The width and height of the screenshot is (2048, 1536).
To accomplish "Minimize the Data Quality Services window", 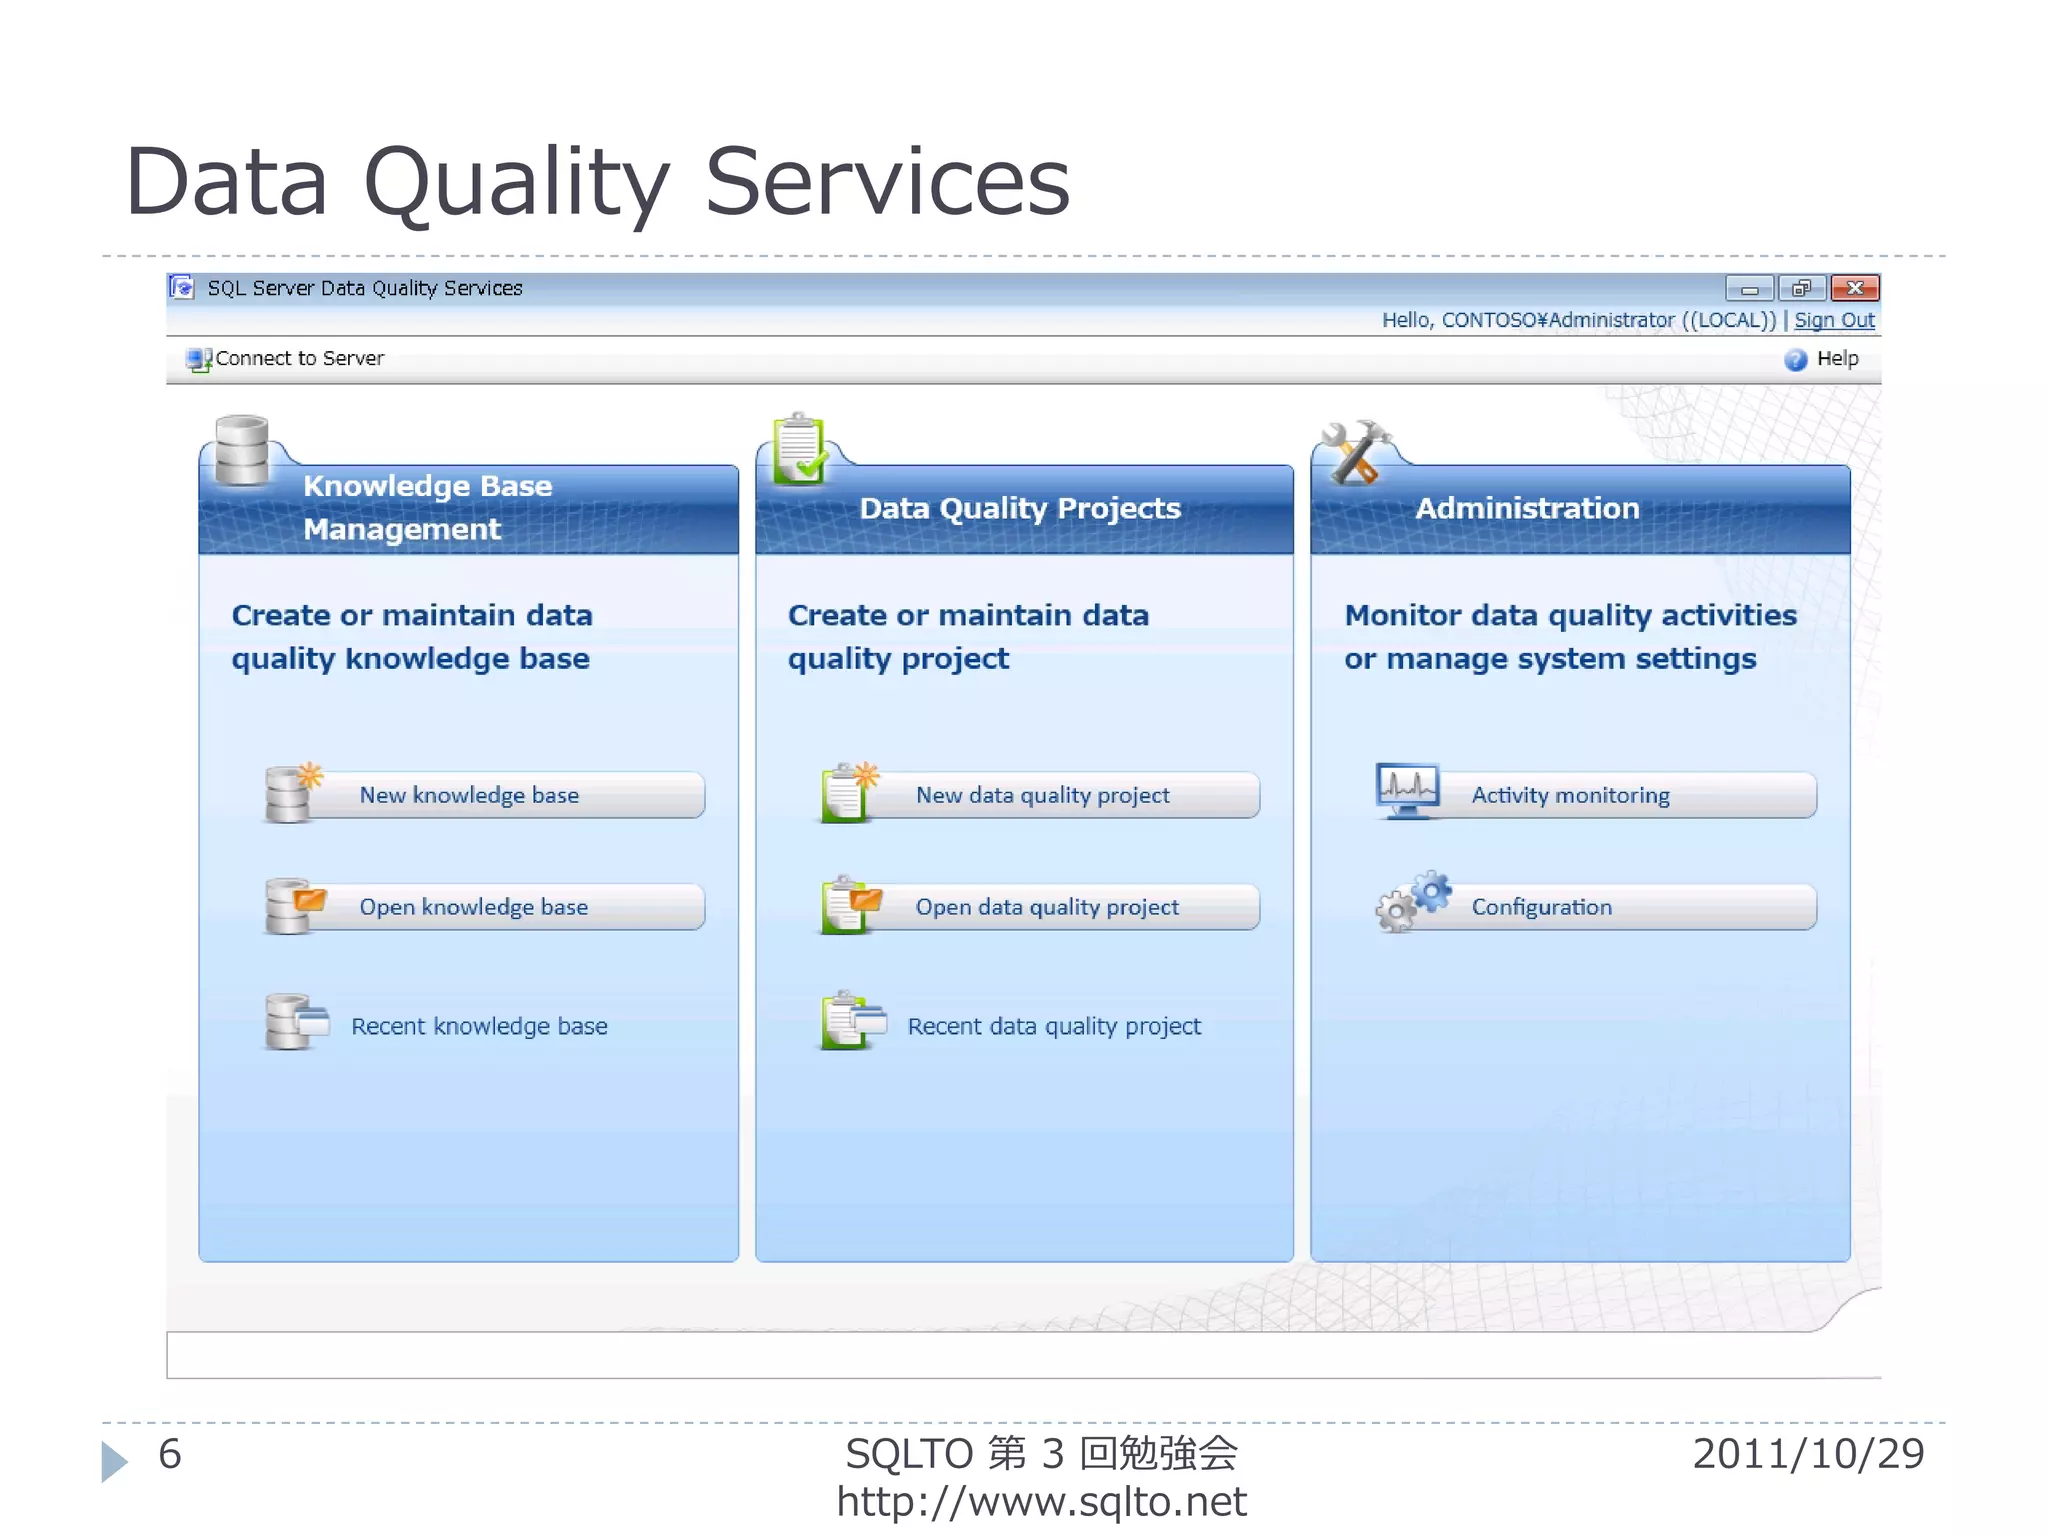I will tap(1749, 289).
